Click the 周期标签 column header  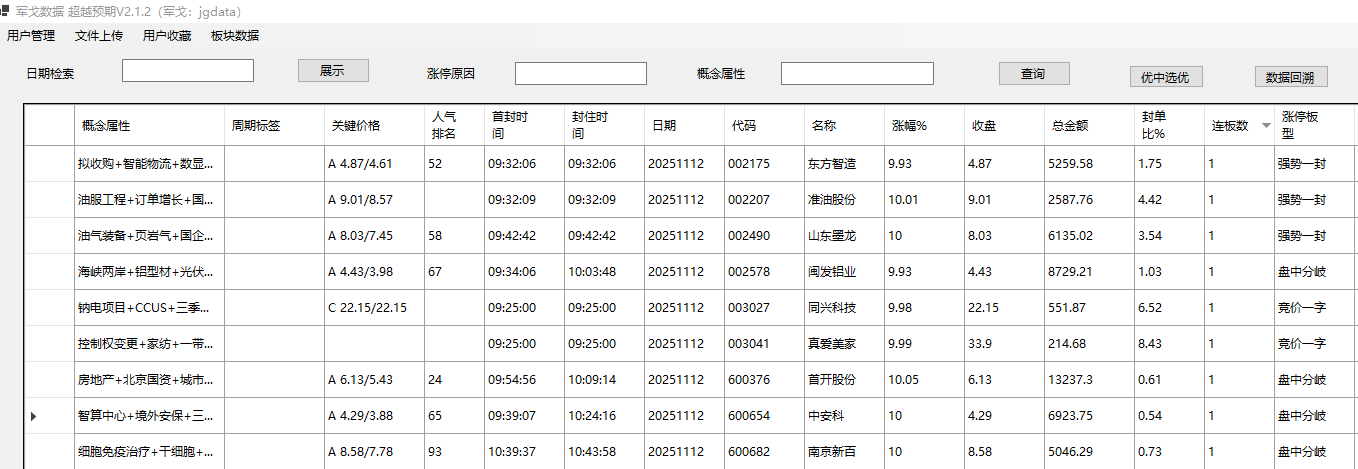pyautogui.click(x=274, y=126)
